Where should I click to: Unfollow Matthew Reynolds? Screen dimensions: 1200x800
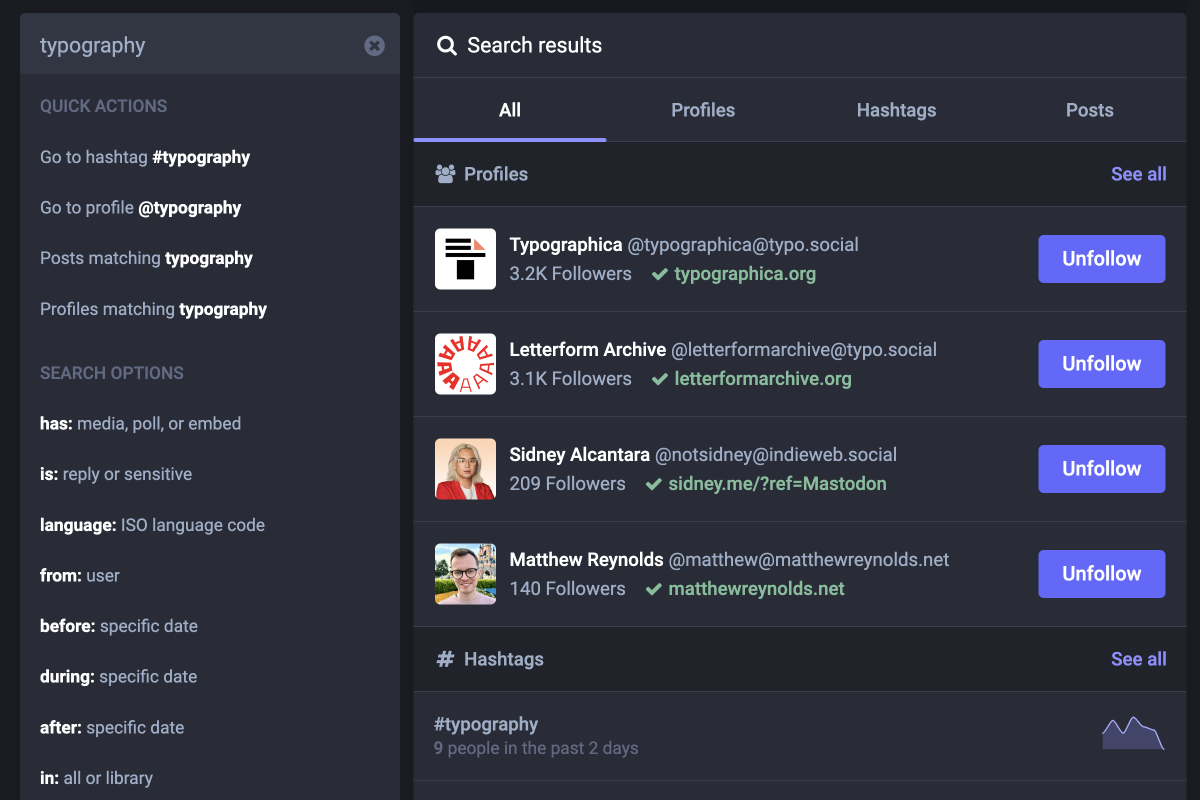[x=1102, y=574]
